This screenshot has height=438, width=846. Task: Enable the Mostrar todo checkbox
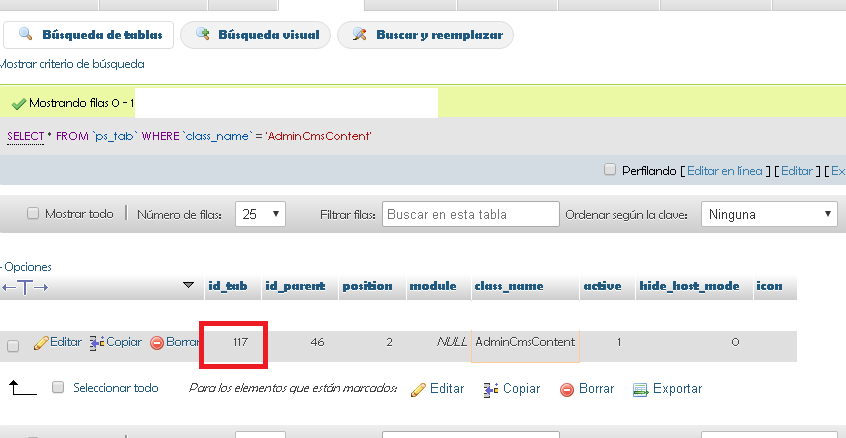pyautogui.click(x=33, y=214)
